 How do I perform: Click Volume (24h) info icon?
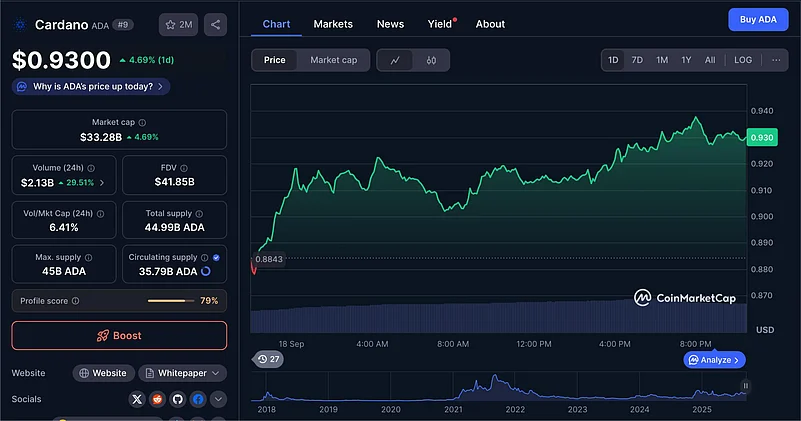tap(91, 168)
